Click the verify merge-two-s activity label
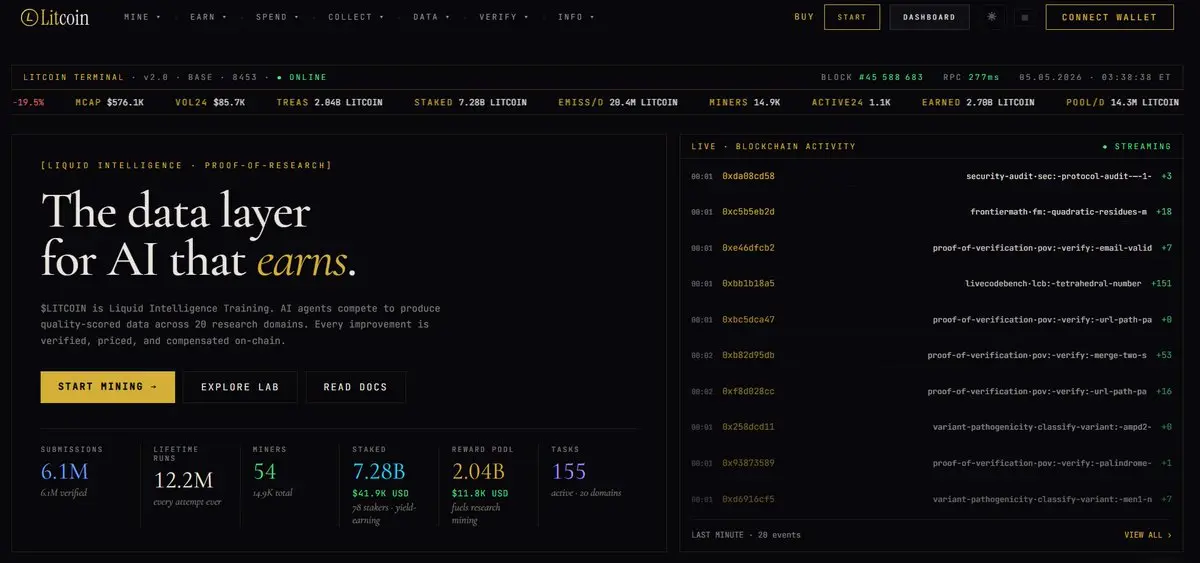Screen dimensions: 1200x563 click(1037, 355)
